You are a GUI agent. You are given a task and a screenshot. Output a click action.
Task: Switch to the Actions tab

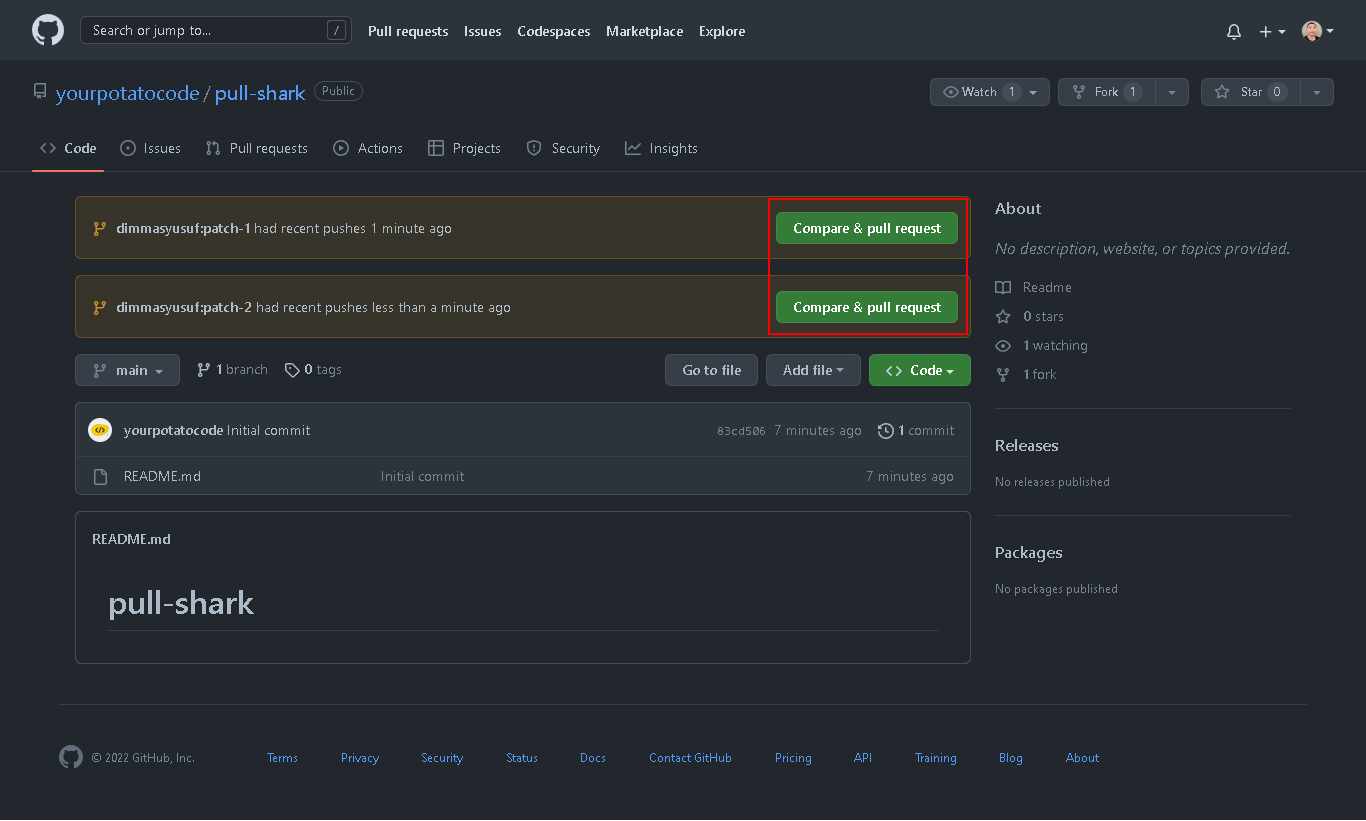(367, 148)
